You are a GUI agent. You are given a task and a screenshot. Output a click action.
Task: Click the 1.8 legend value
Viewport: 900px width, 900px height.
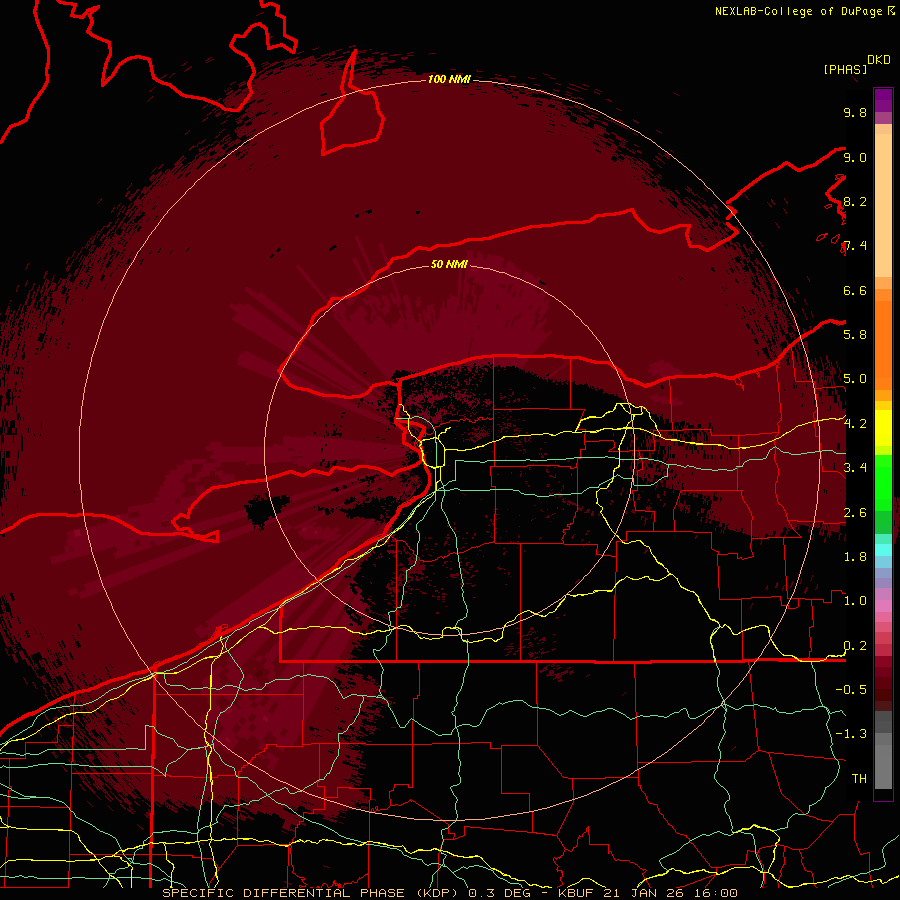click(x=855, y=557)
